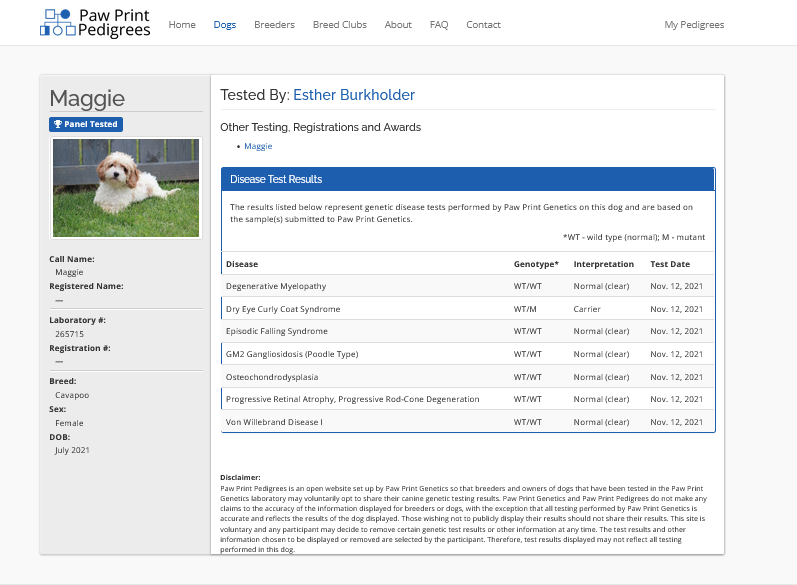This screenshot has width=797, height=585.
Task: Follow the Maggie link under Other Testing
Action: click(258, 146)
